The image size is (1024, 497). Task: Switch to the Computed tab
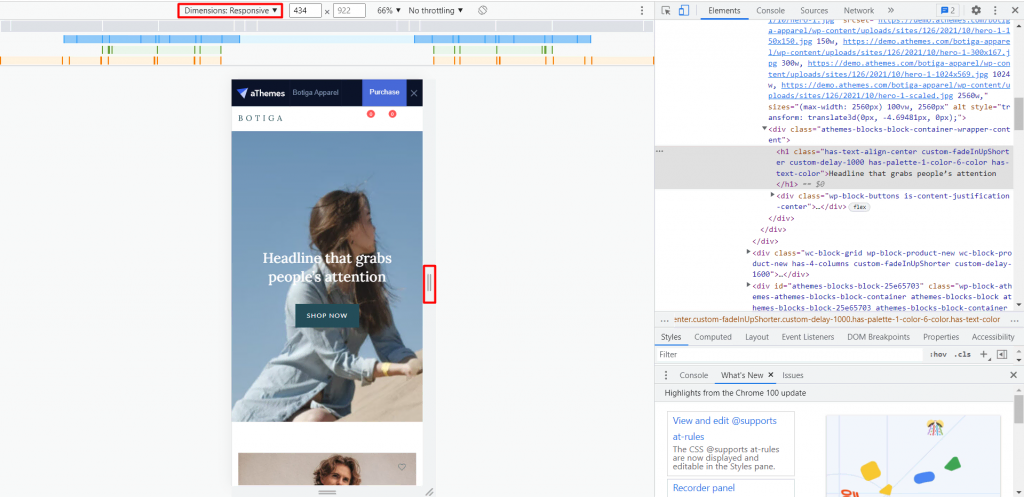tap(713, 337)
